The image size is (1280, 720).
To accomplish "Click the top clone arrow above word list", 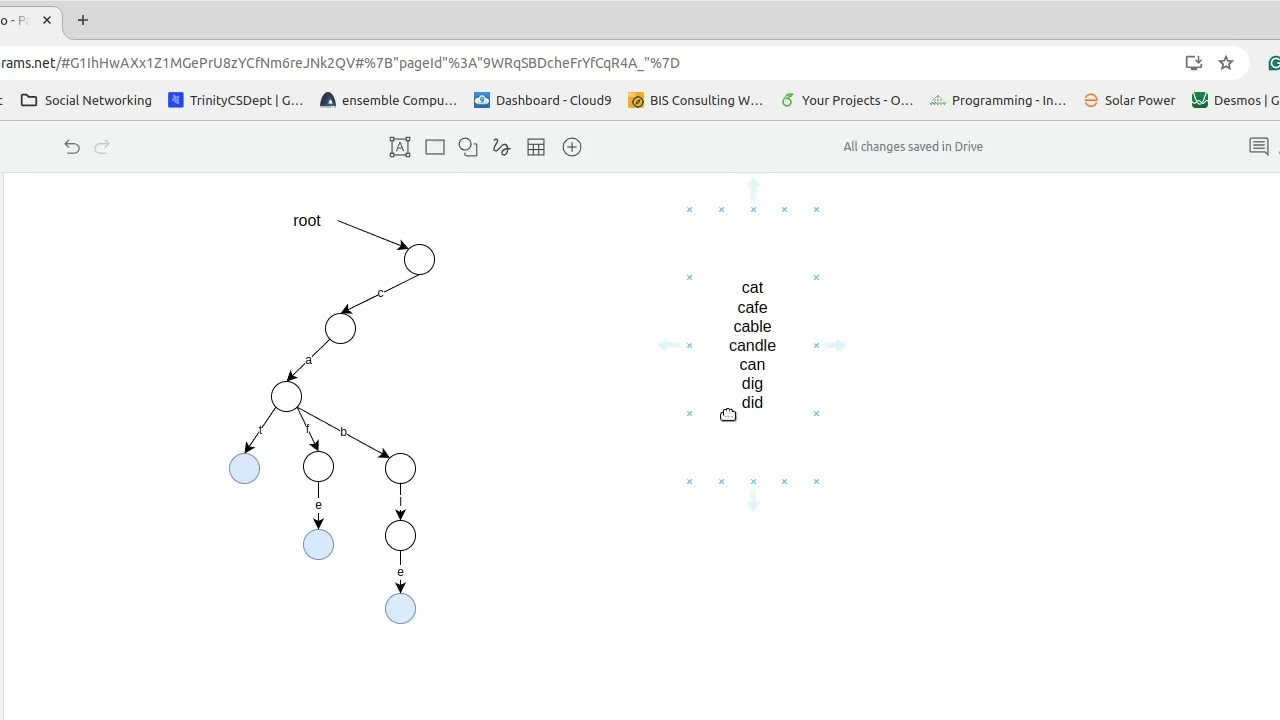I will (753, 187).
